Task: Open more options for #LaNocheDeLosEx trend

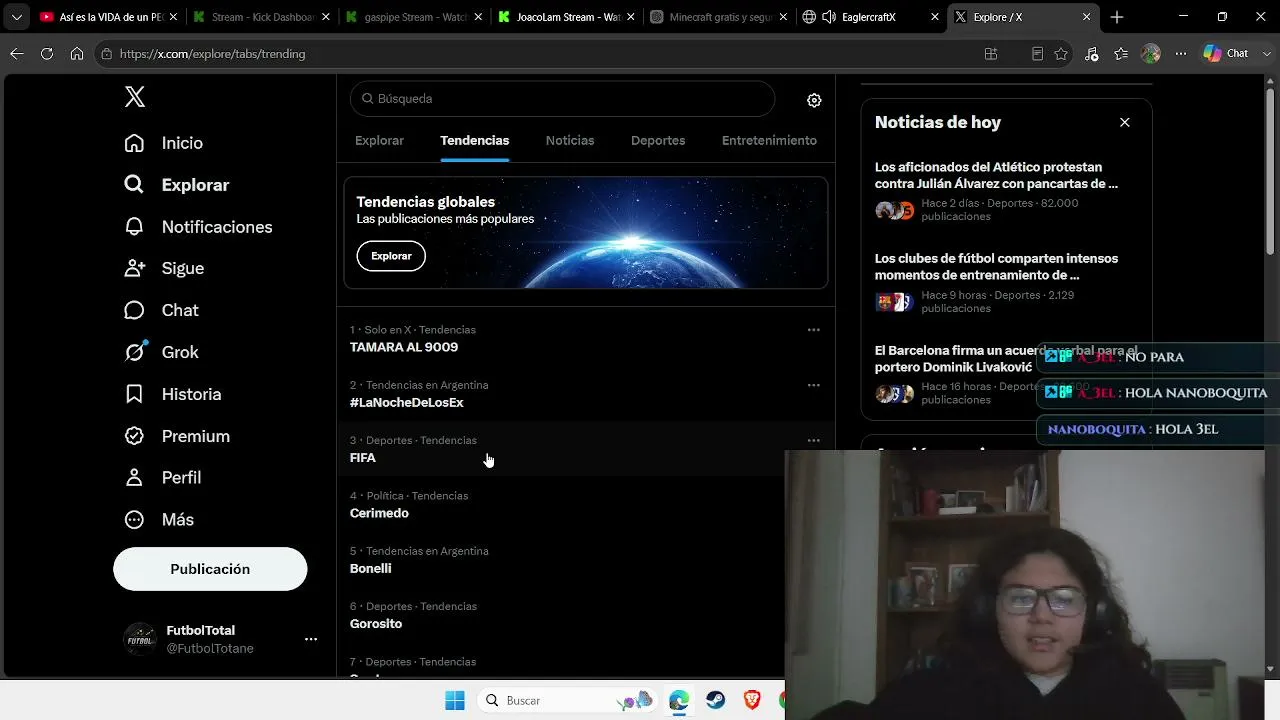Action: (x=814, y=385)
